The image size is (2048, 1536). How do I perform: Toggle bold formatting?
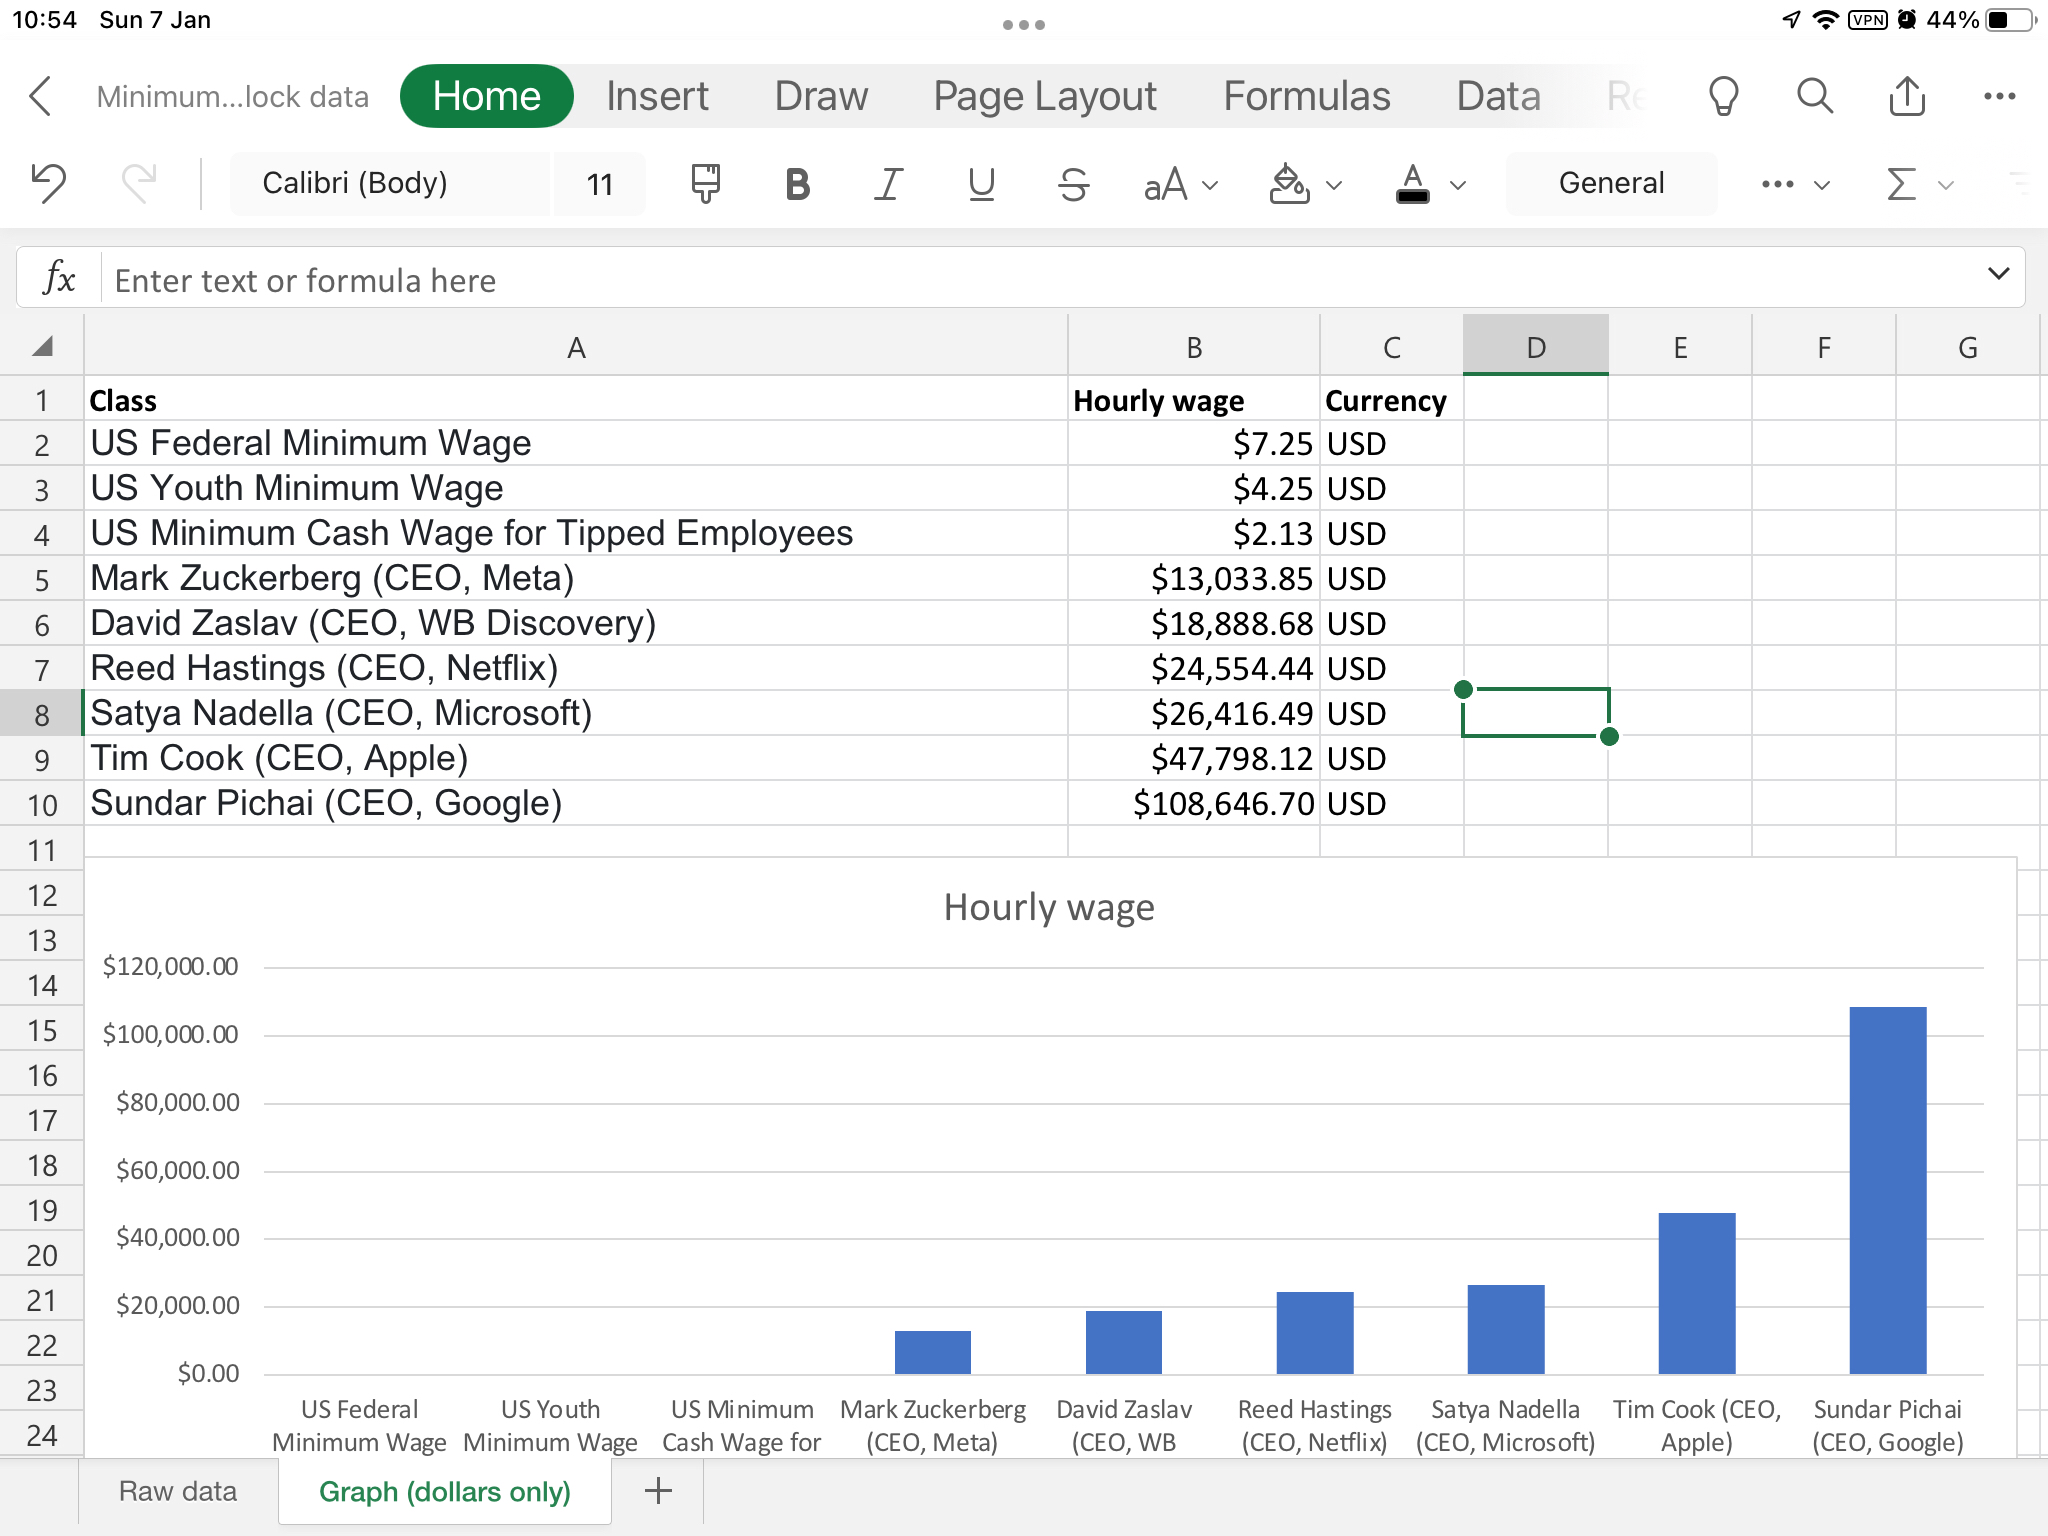tap(797, 184)
